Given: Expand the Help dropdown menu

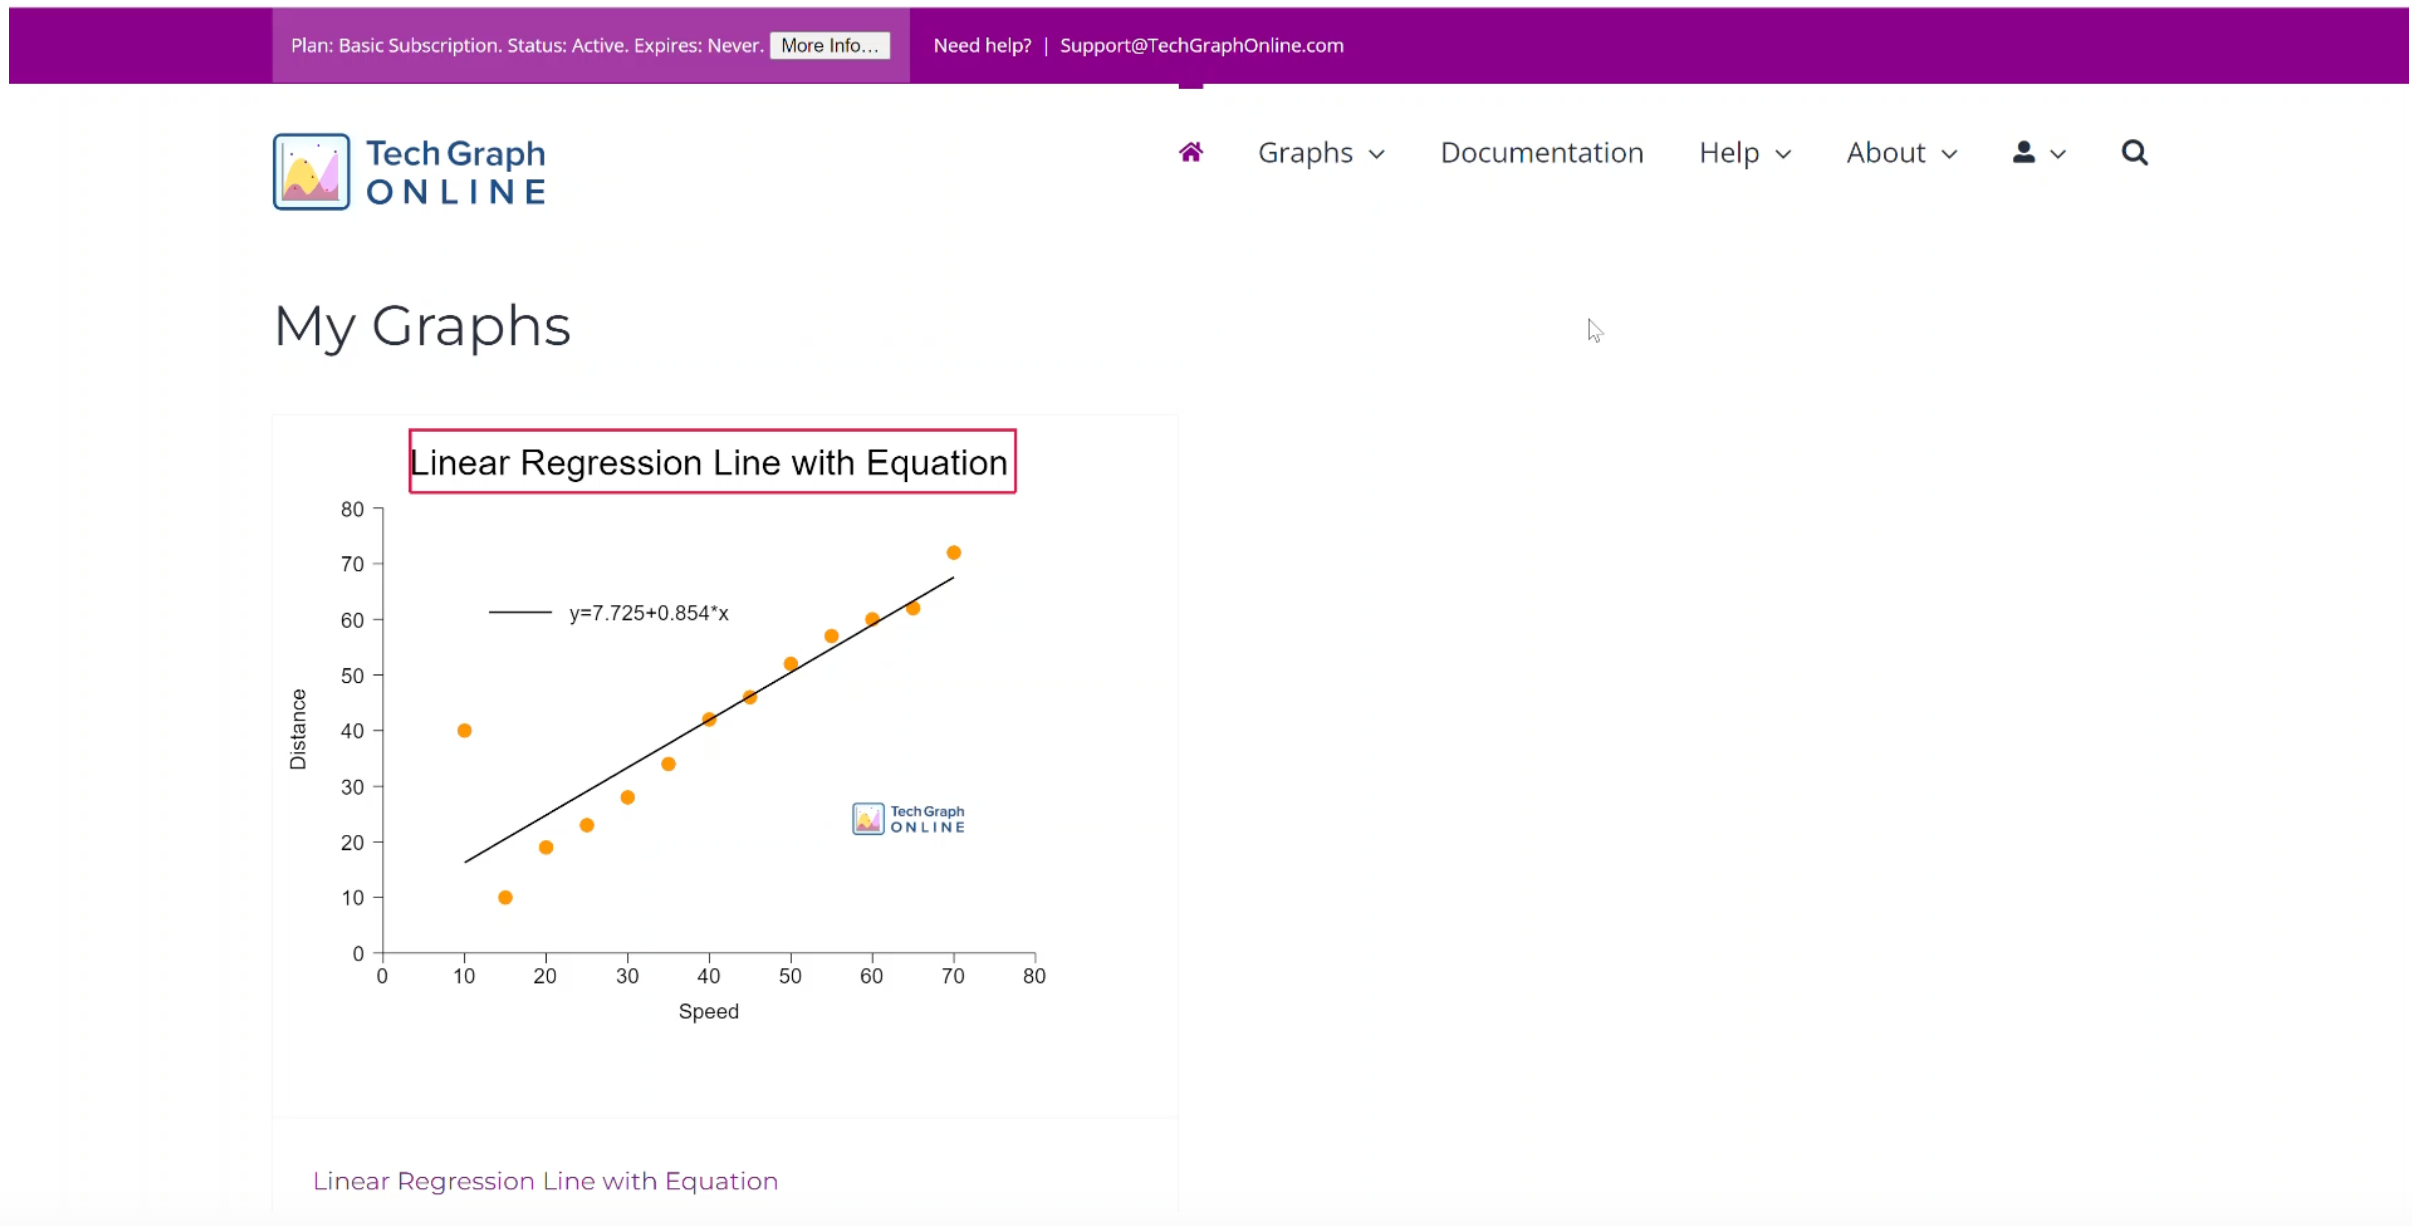Looking at the screenshot, I should tap(1744, 153).
